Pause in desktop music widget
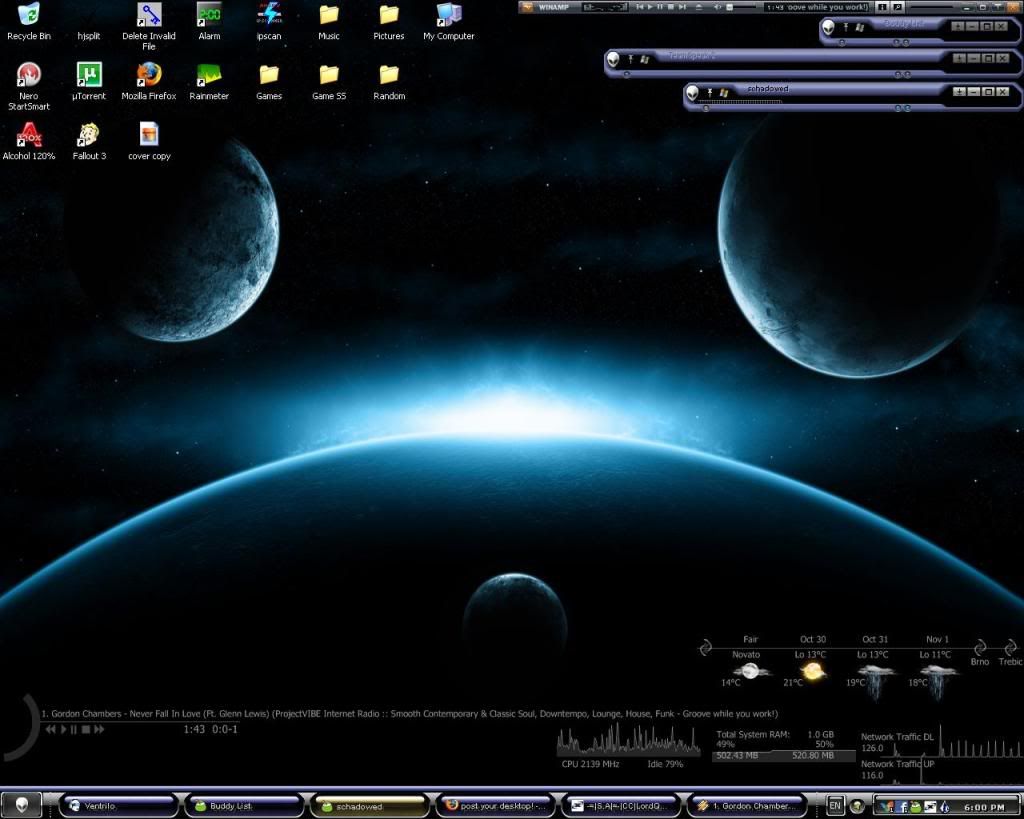This screenshot has width=1024, height=819. click(73, 729)
